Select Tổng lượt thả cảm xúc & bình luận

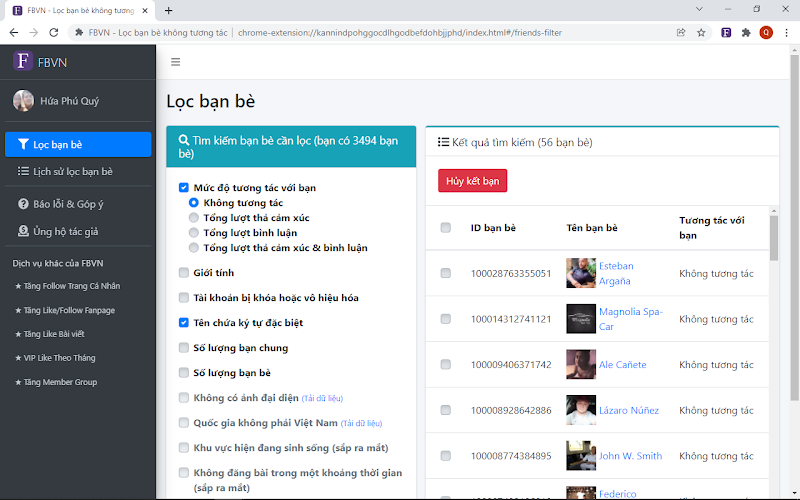click(193, 247)
